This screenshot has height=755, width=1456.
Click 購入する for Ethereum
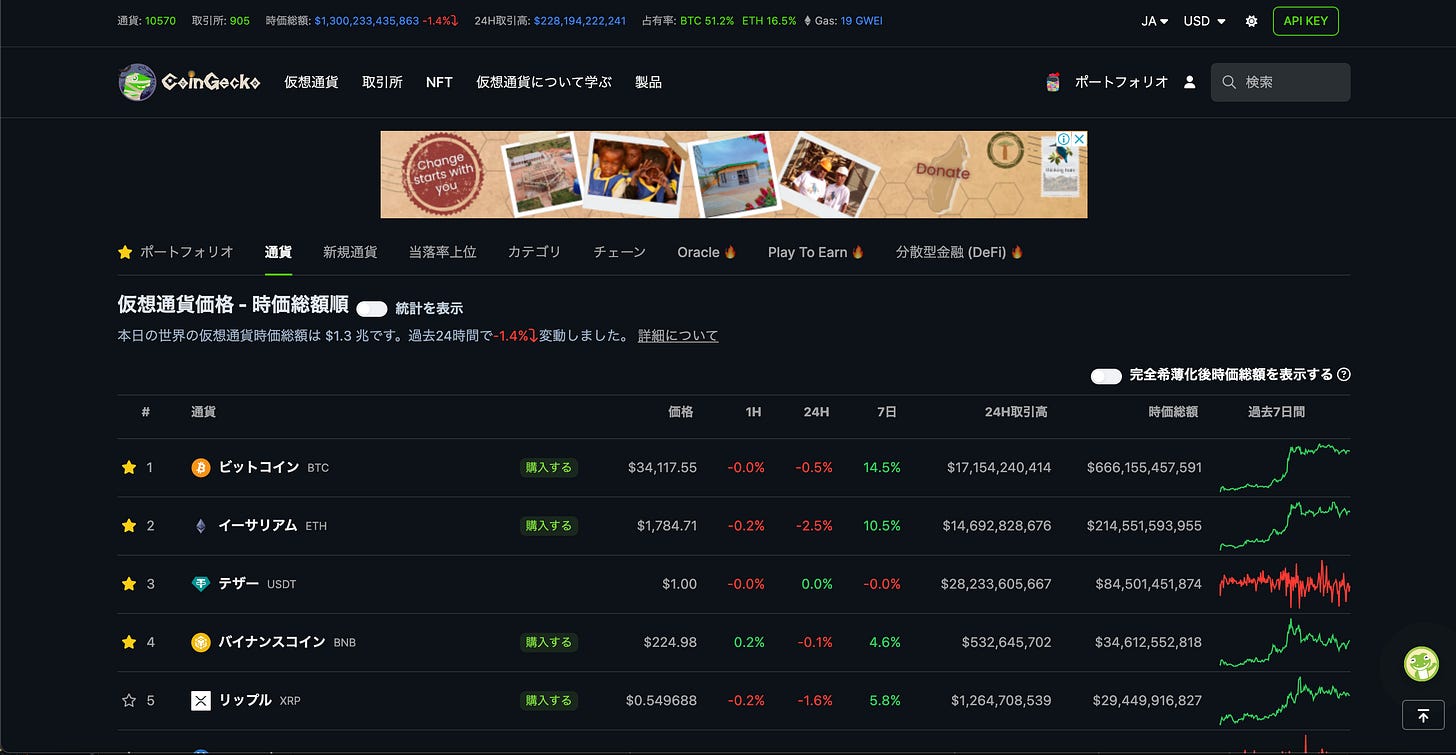[x=549, y=525]
